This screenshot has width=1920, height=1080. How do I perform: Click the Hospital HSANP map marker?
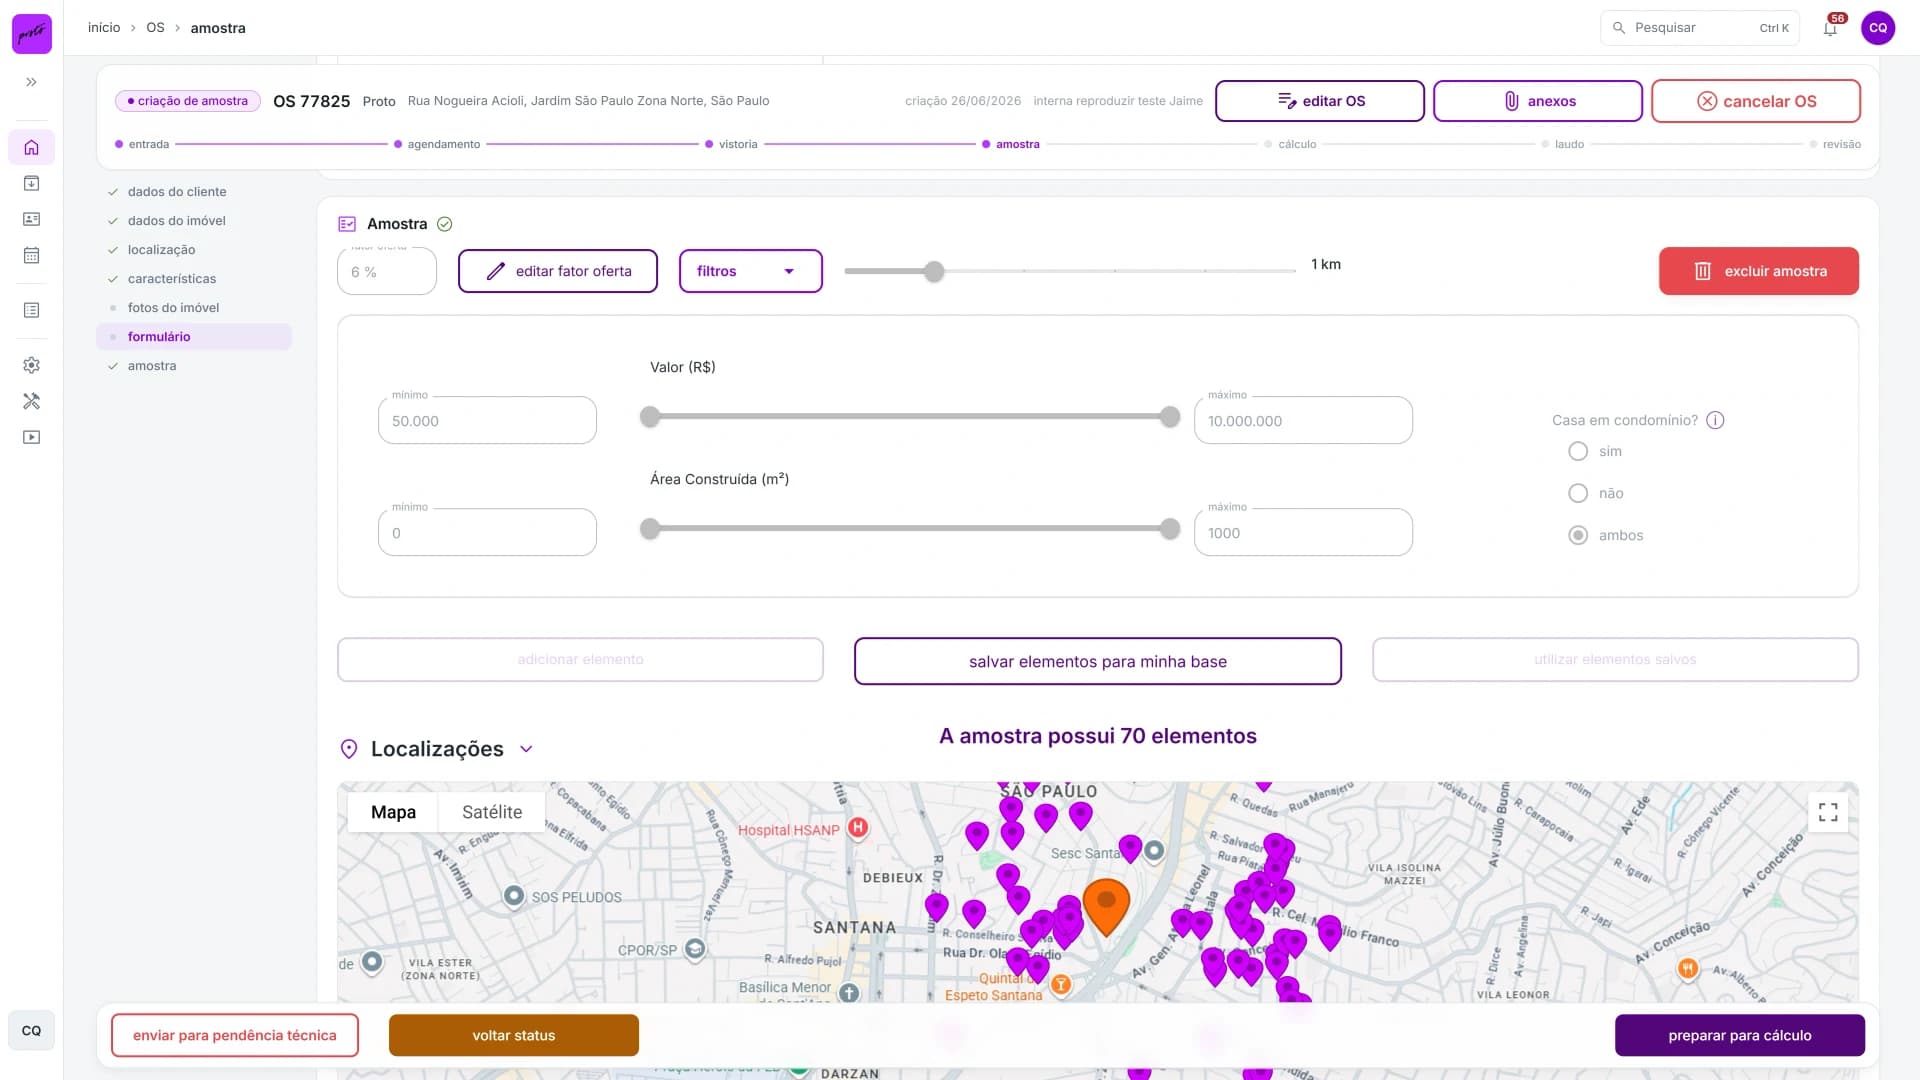(x=857, y=828)
